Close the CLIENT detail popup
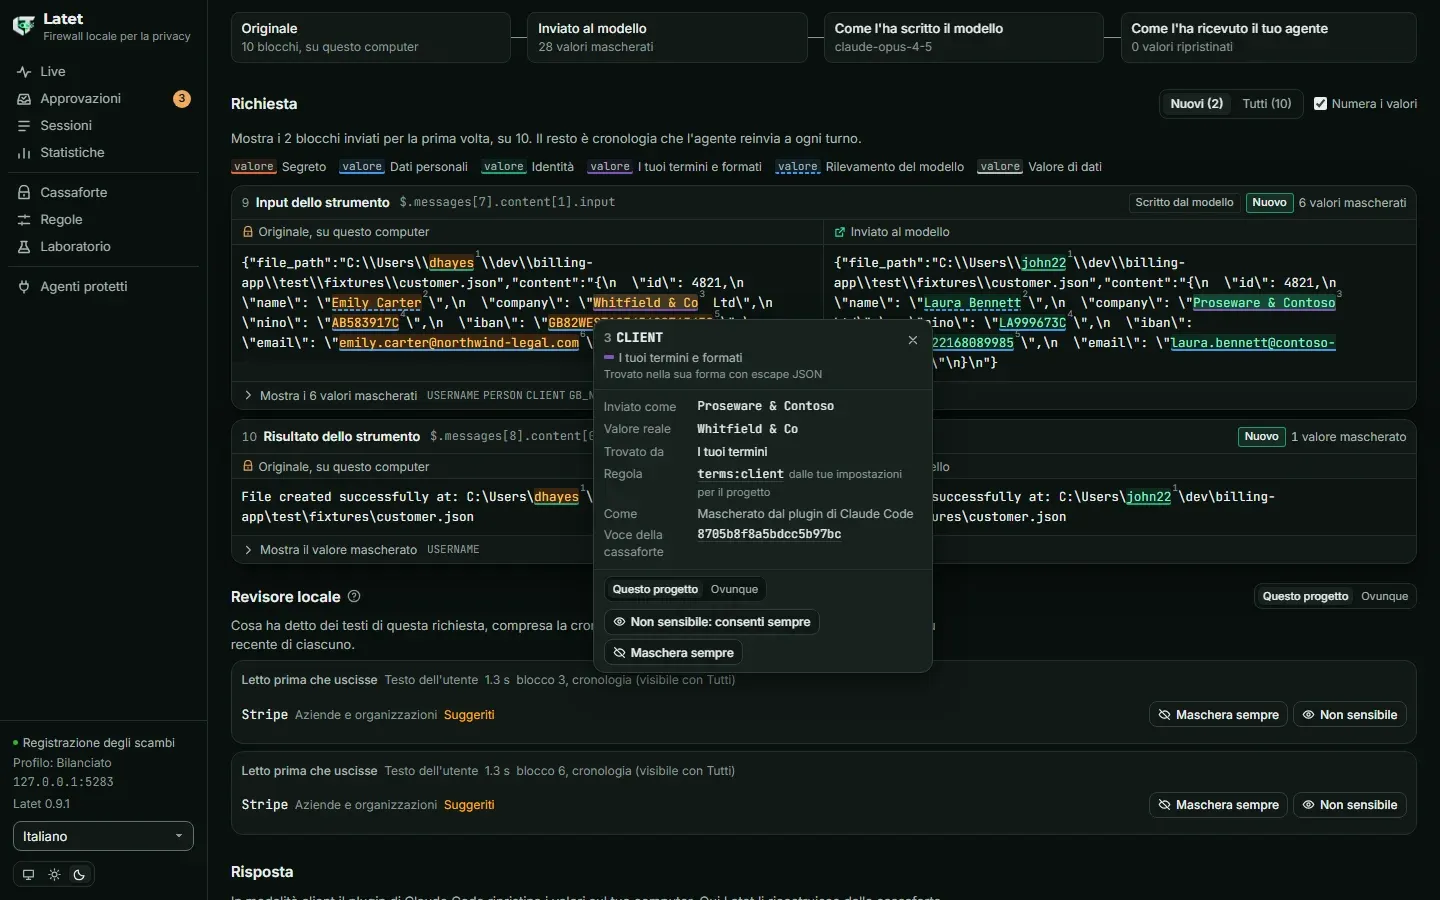Viewport: 1440px width, 900px height. click(x=912, y=340)
